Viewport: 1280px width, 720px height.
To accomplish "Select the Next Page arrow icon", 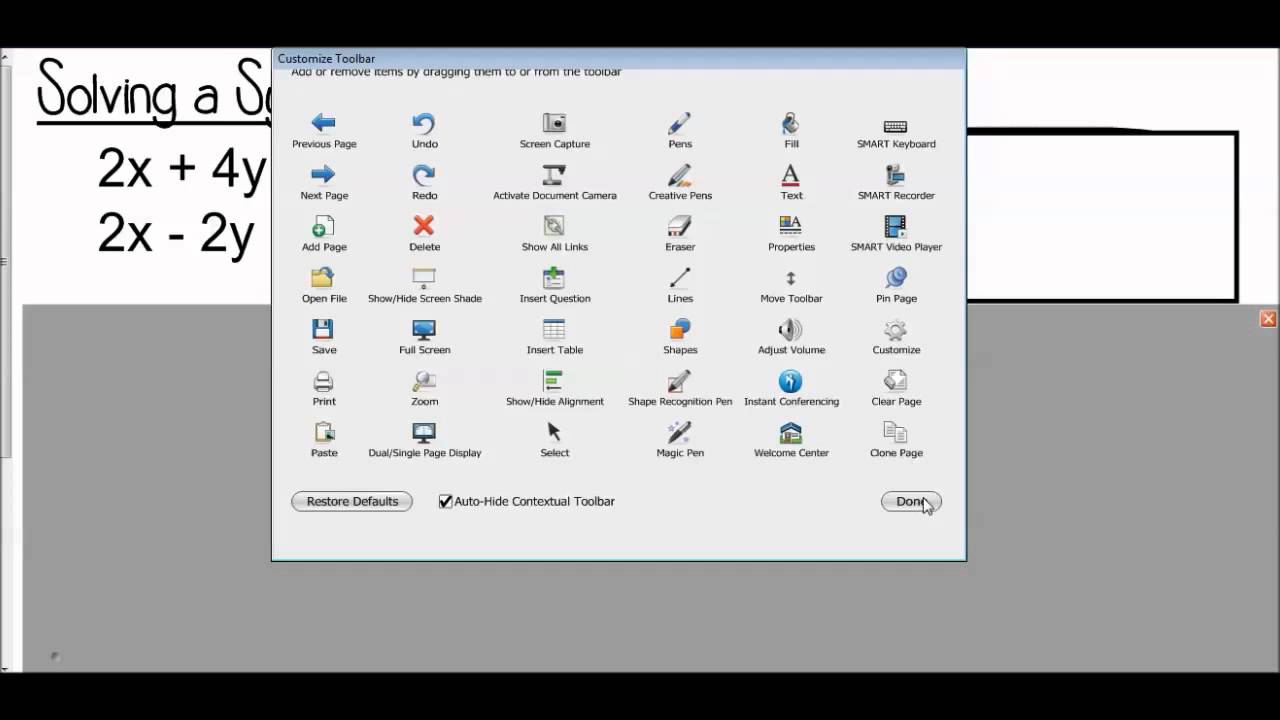I will pos(323,175).
